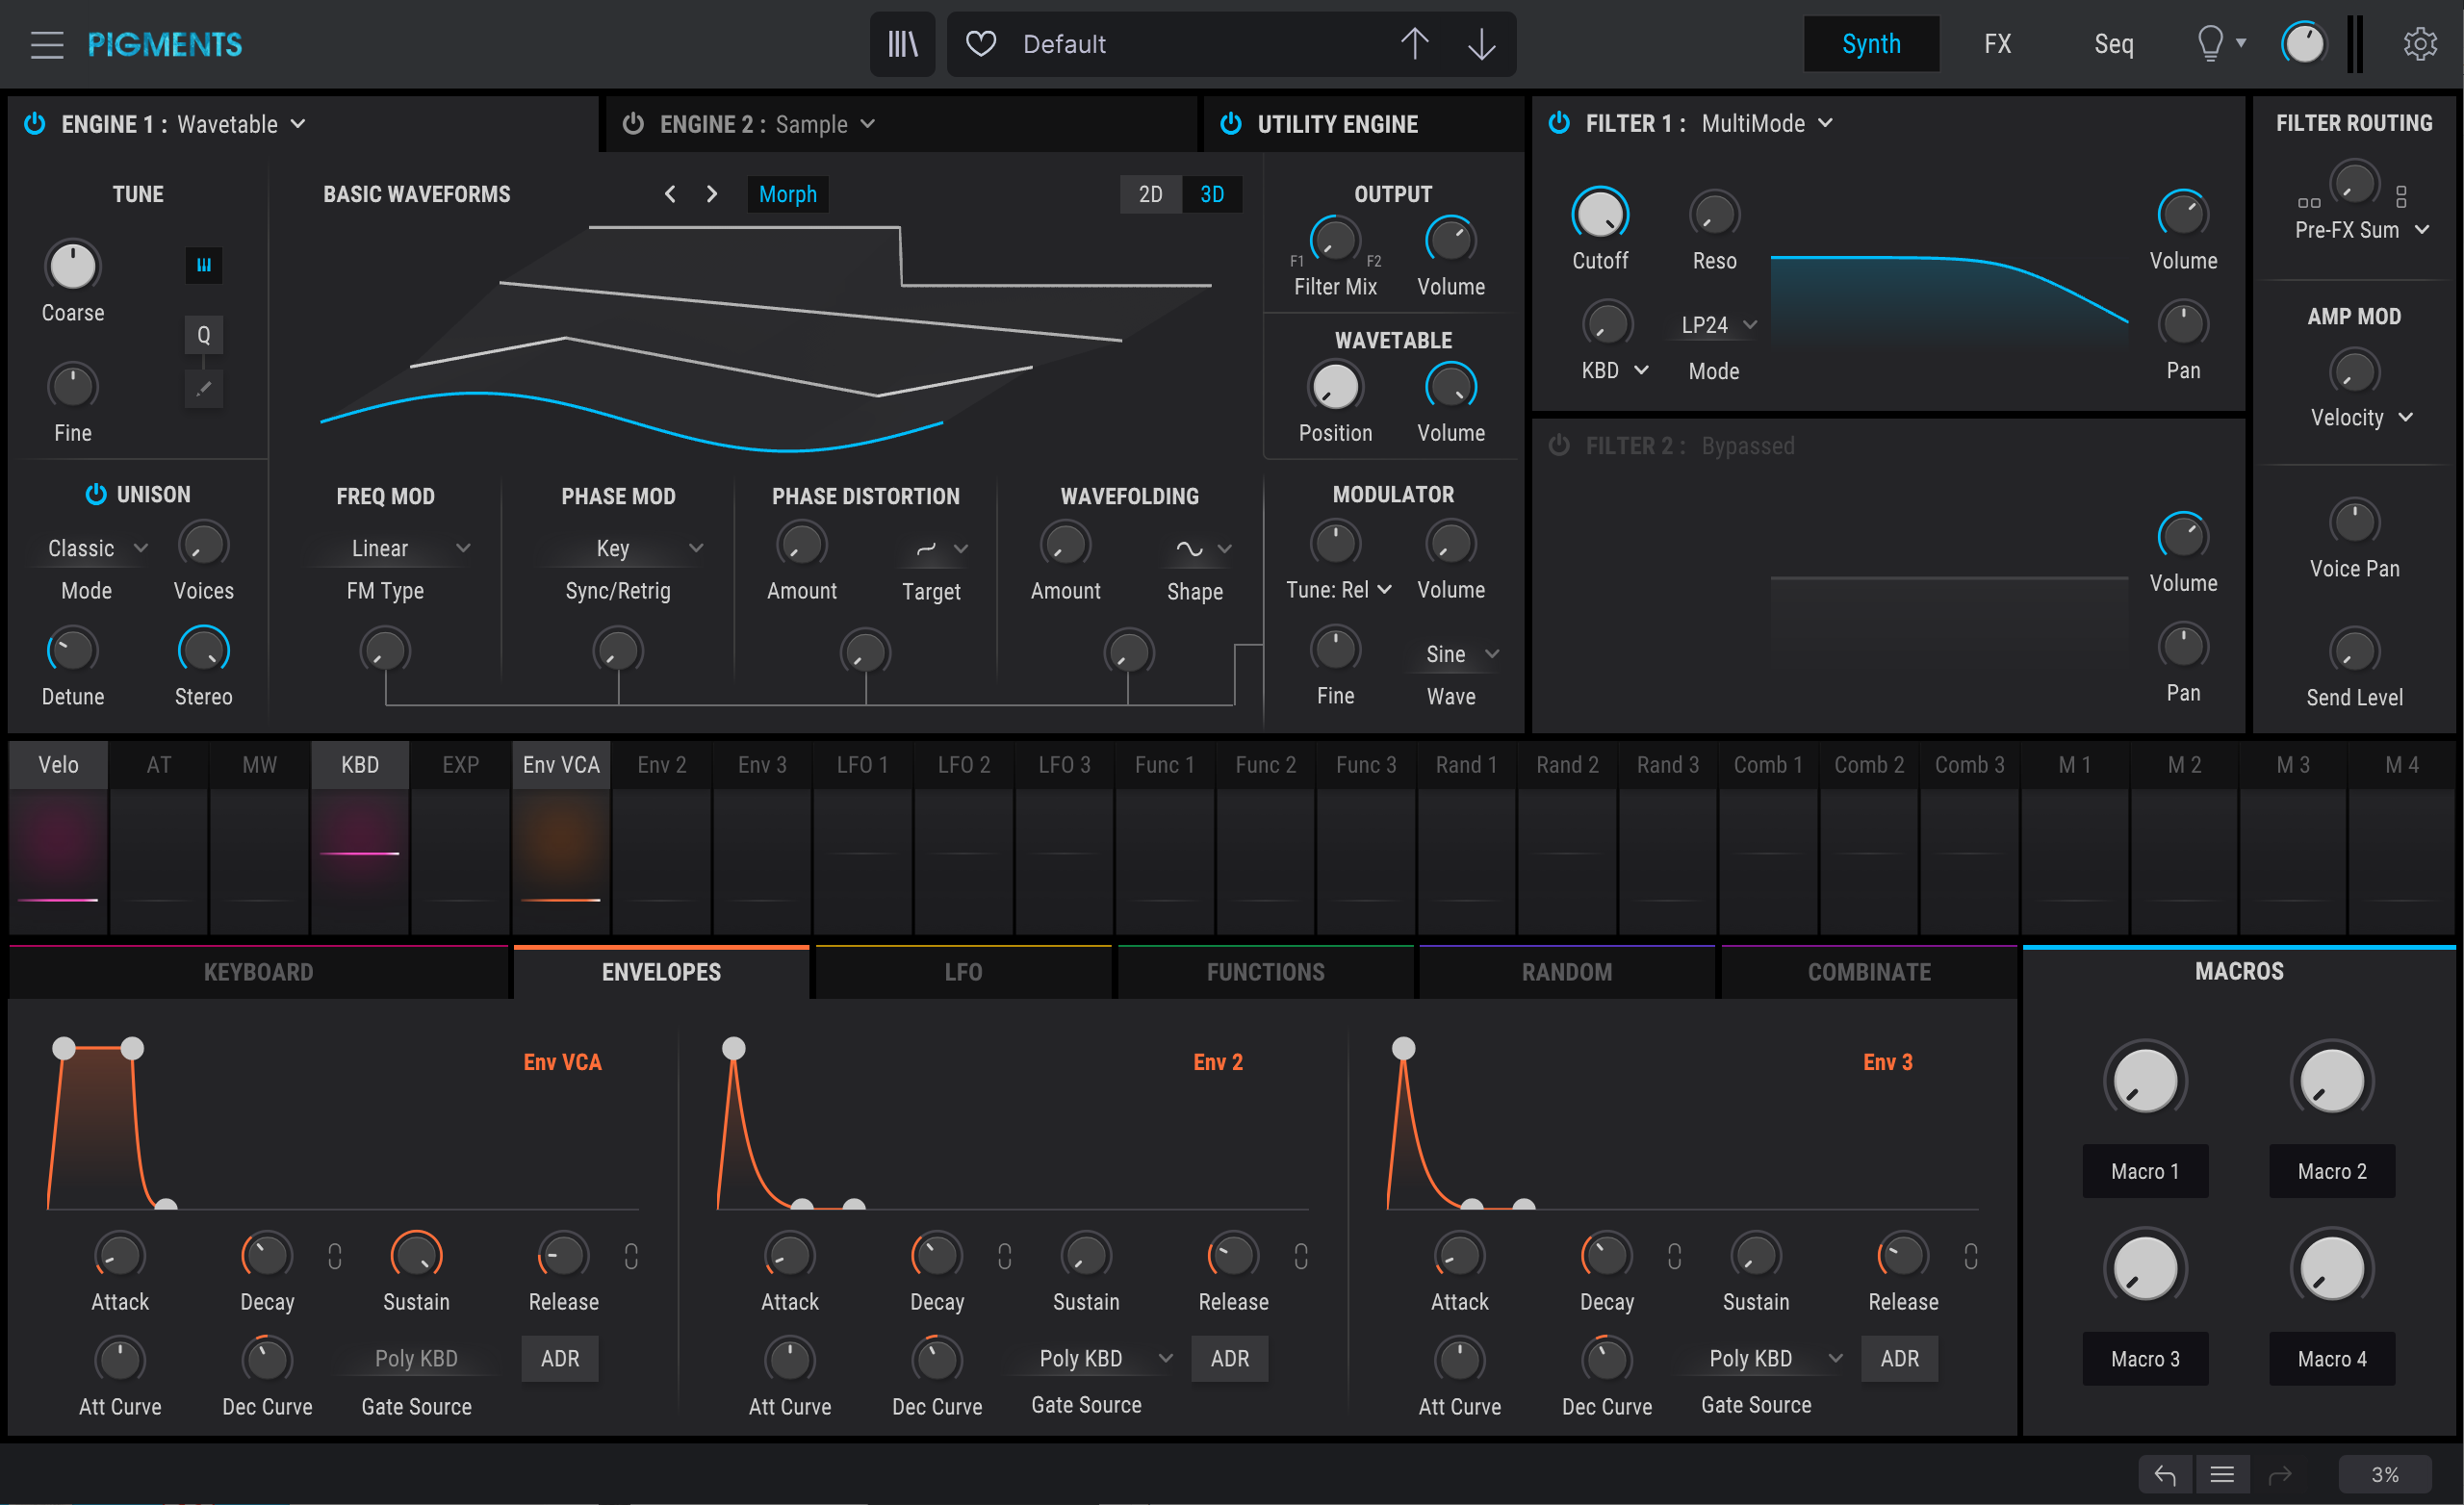Image resolution: width=2464 pixels, height=1505 pixels.
Task: Open Amp Mod Velocity dropdown
Action: (2362, 417)
